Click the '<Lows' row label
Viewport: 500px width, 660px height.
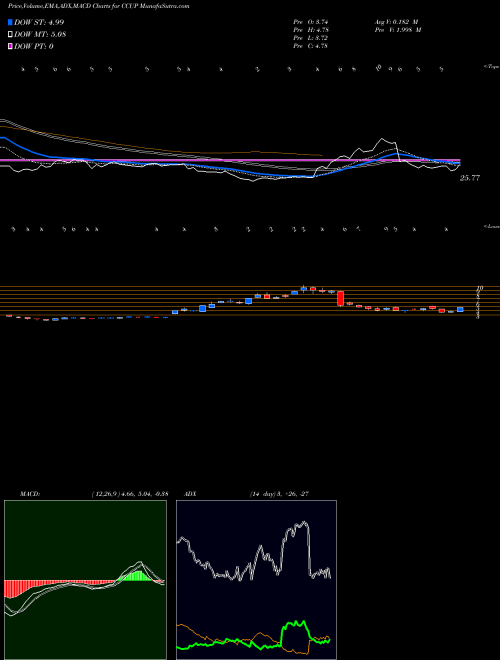[x=491, y=226]
